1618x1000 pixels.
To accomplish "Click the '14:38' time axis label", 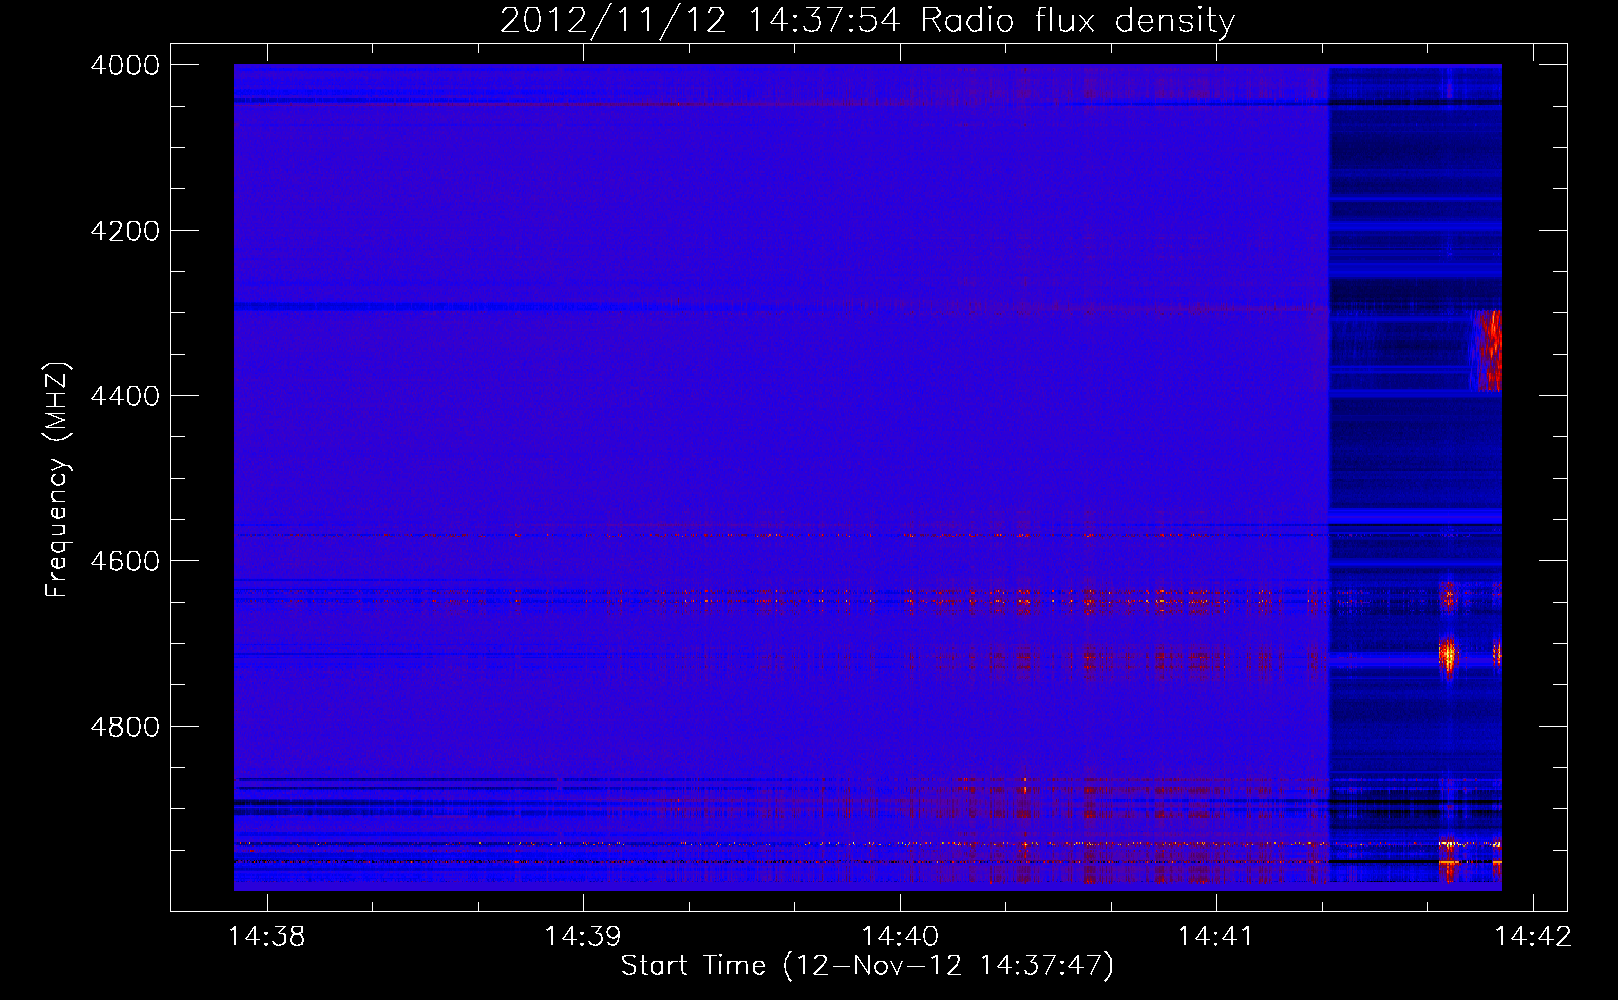I will click(x=267, y=936).
